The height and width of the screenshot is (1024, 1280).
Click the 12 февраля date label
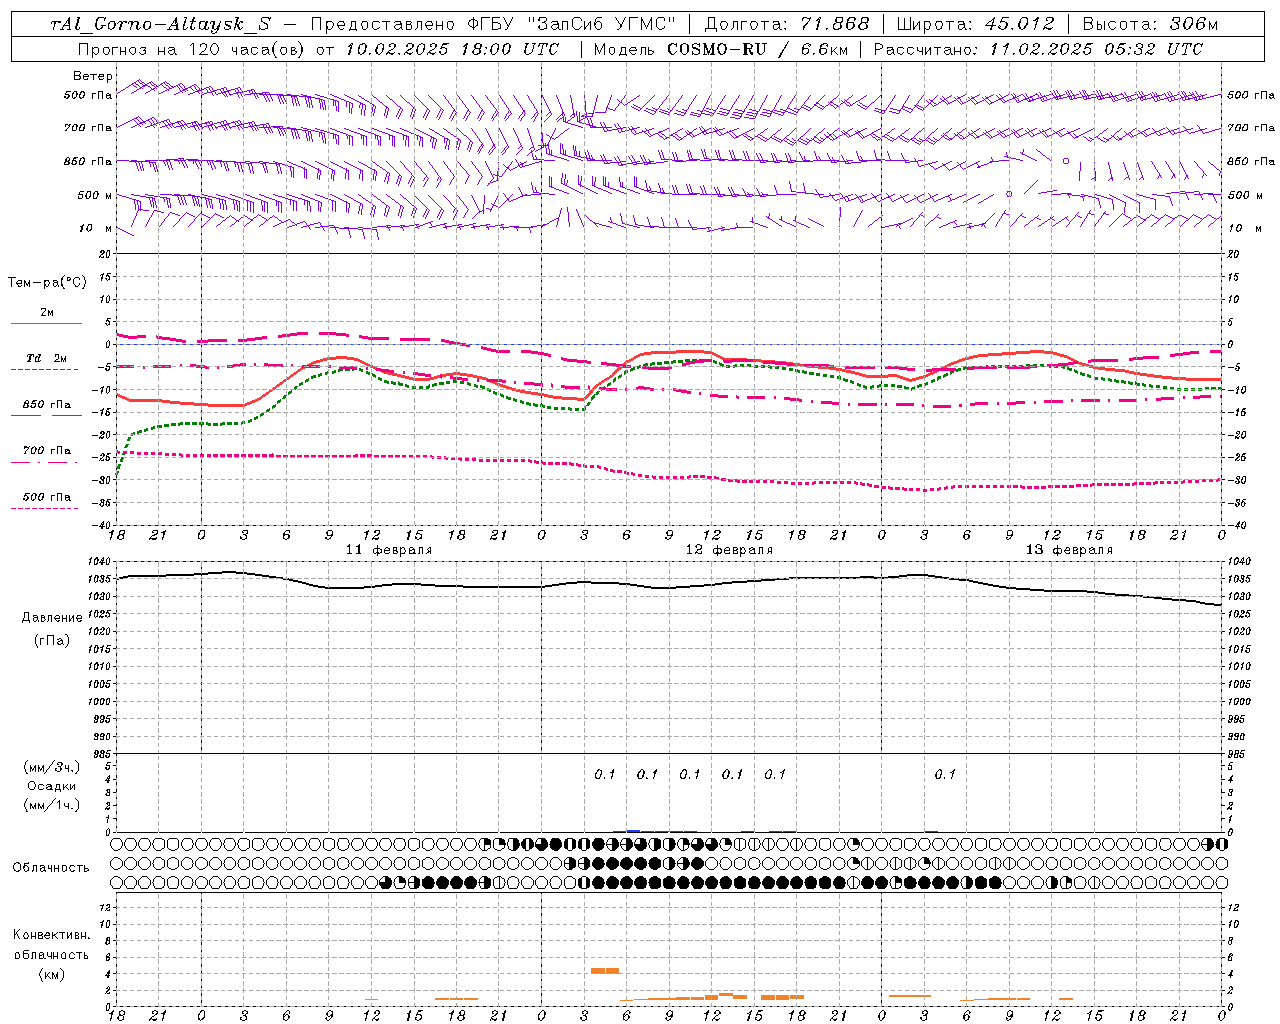pyautogui.click(x=729, y=550)
